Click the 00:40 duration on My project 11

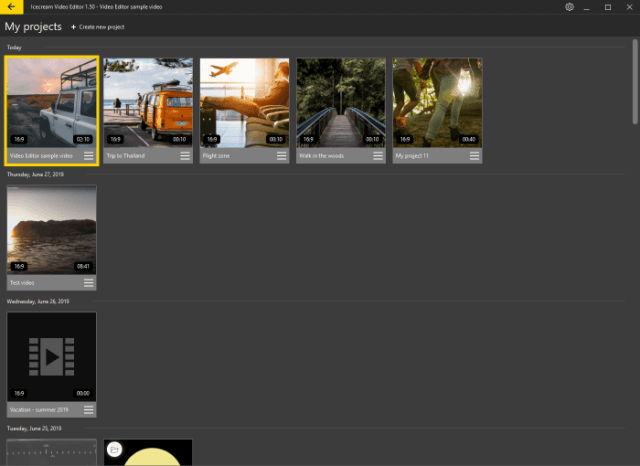click(469, 139)
